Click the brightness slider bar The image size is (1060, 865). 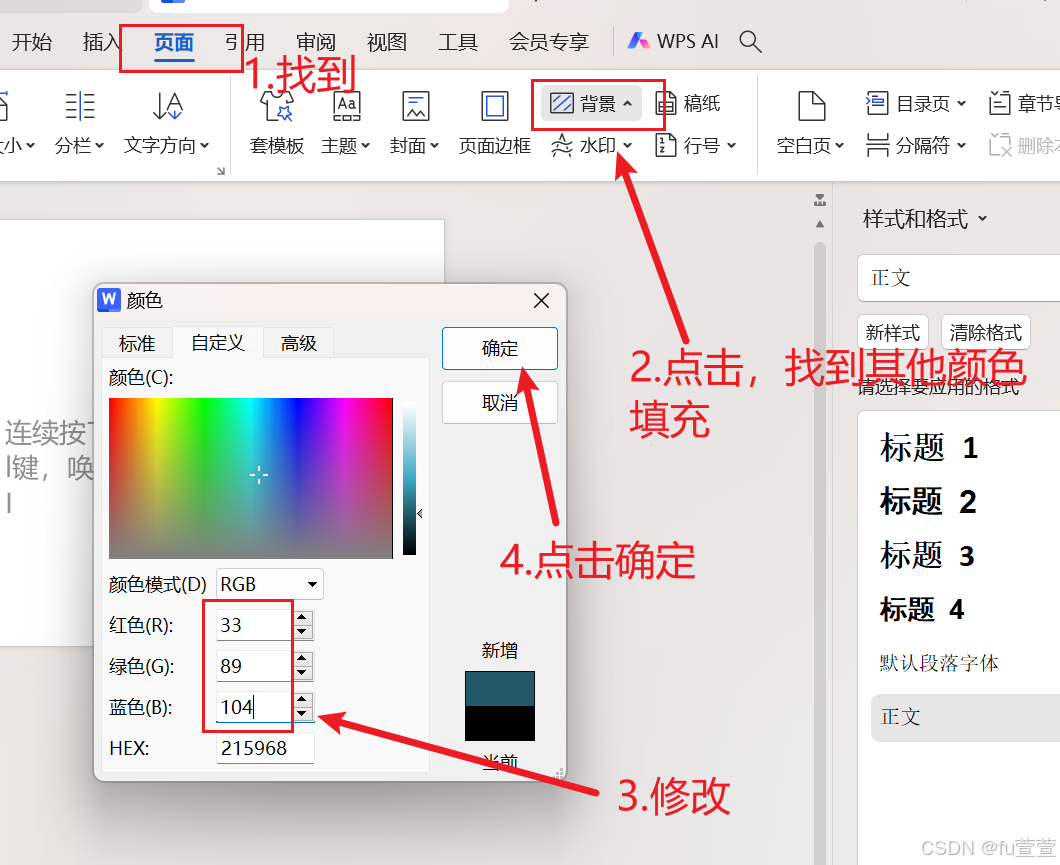coord(410,478)
